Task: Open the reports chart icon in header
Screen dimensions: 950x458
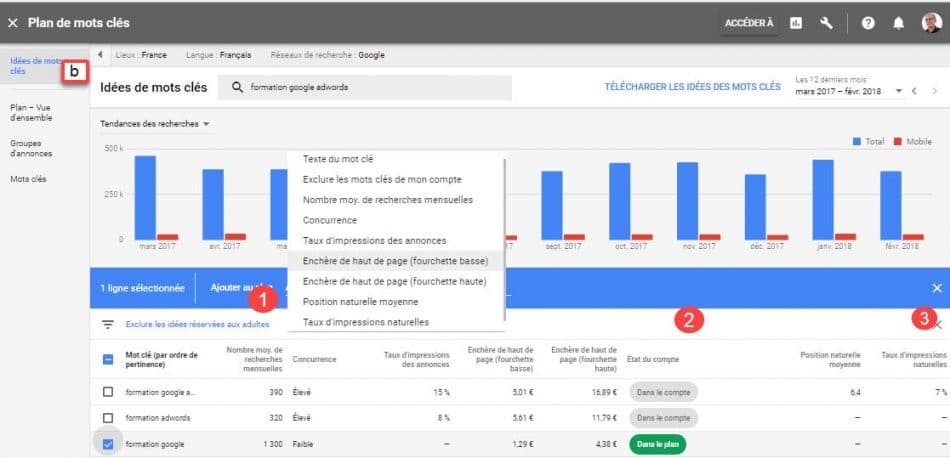Action: [x=796, y=23]
